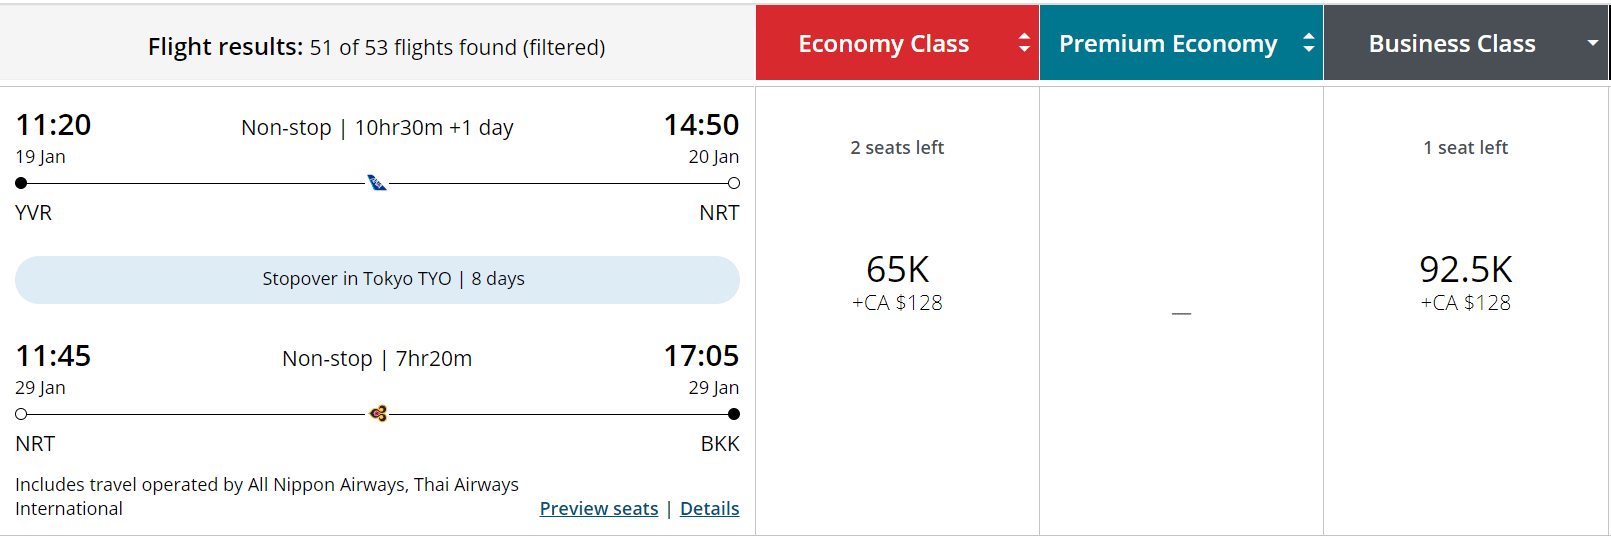Click the BKK arrival point marker

pyautogui.click(x=734, y=414)
